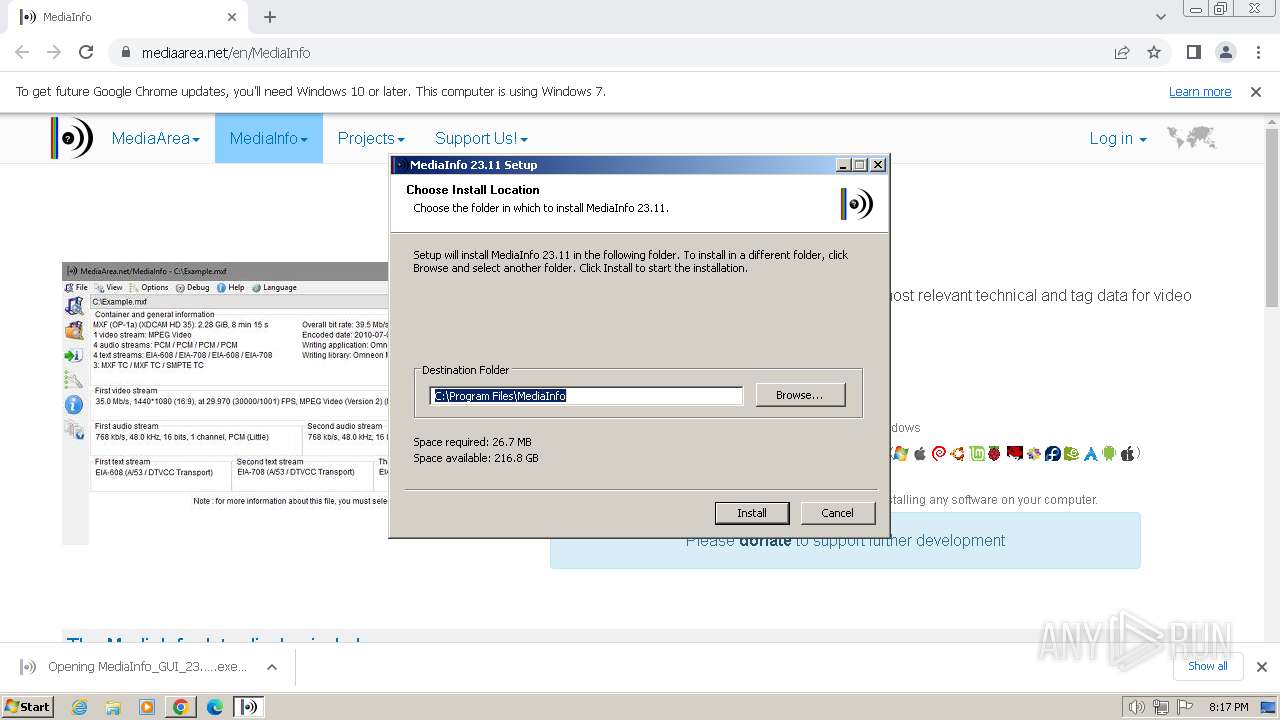Switch to Chrome on the taskbar
The image size is (1280, 720).
pos(181,707)
